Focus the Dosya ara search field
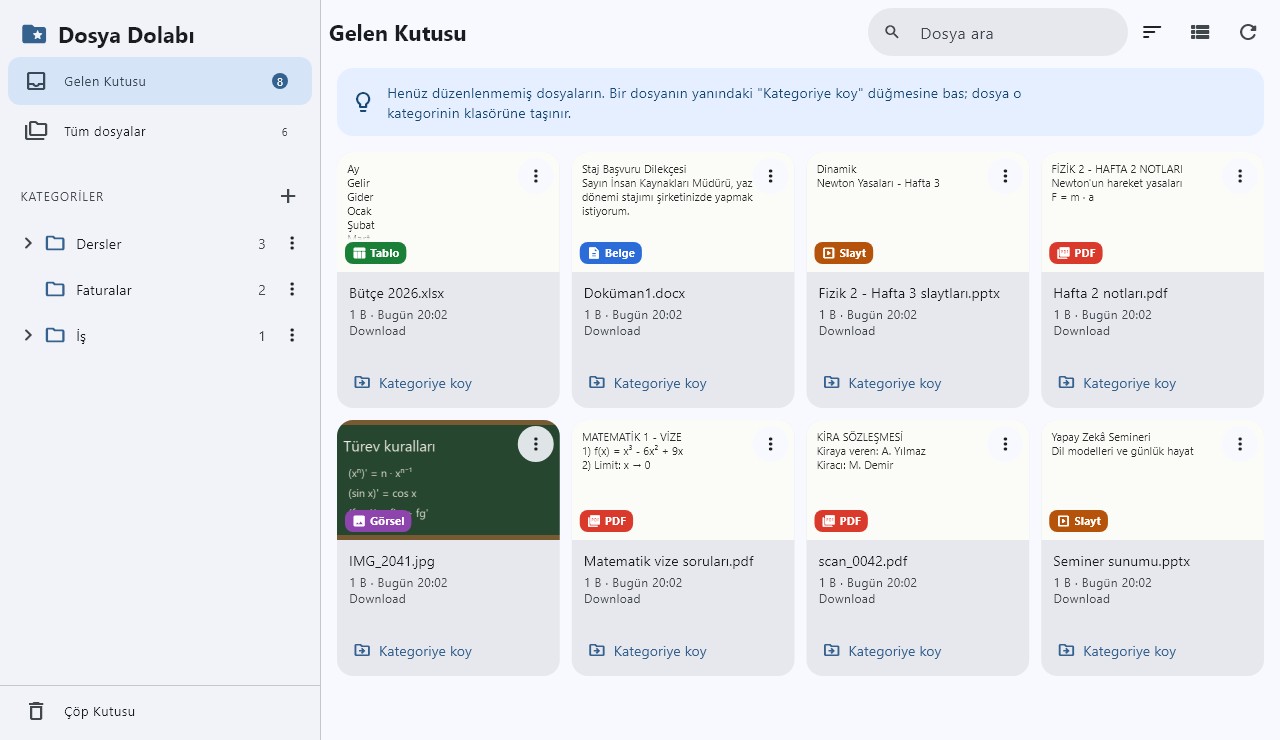The image size is (1280, 740). click(998, 33)
